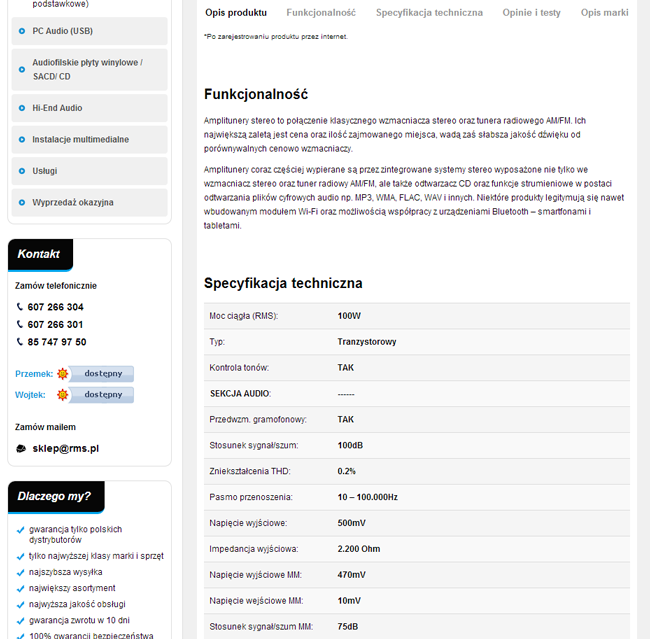The image size is (650, 639).
Task: Click phone number 607 266 304
Action: click(56, 307)
